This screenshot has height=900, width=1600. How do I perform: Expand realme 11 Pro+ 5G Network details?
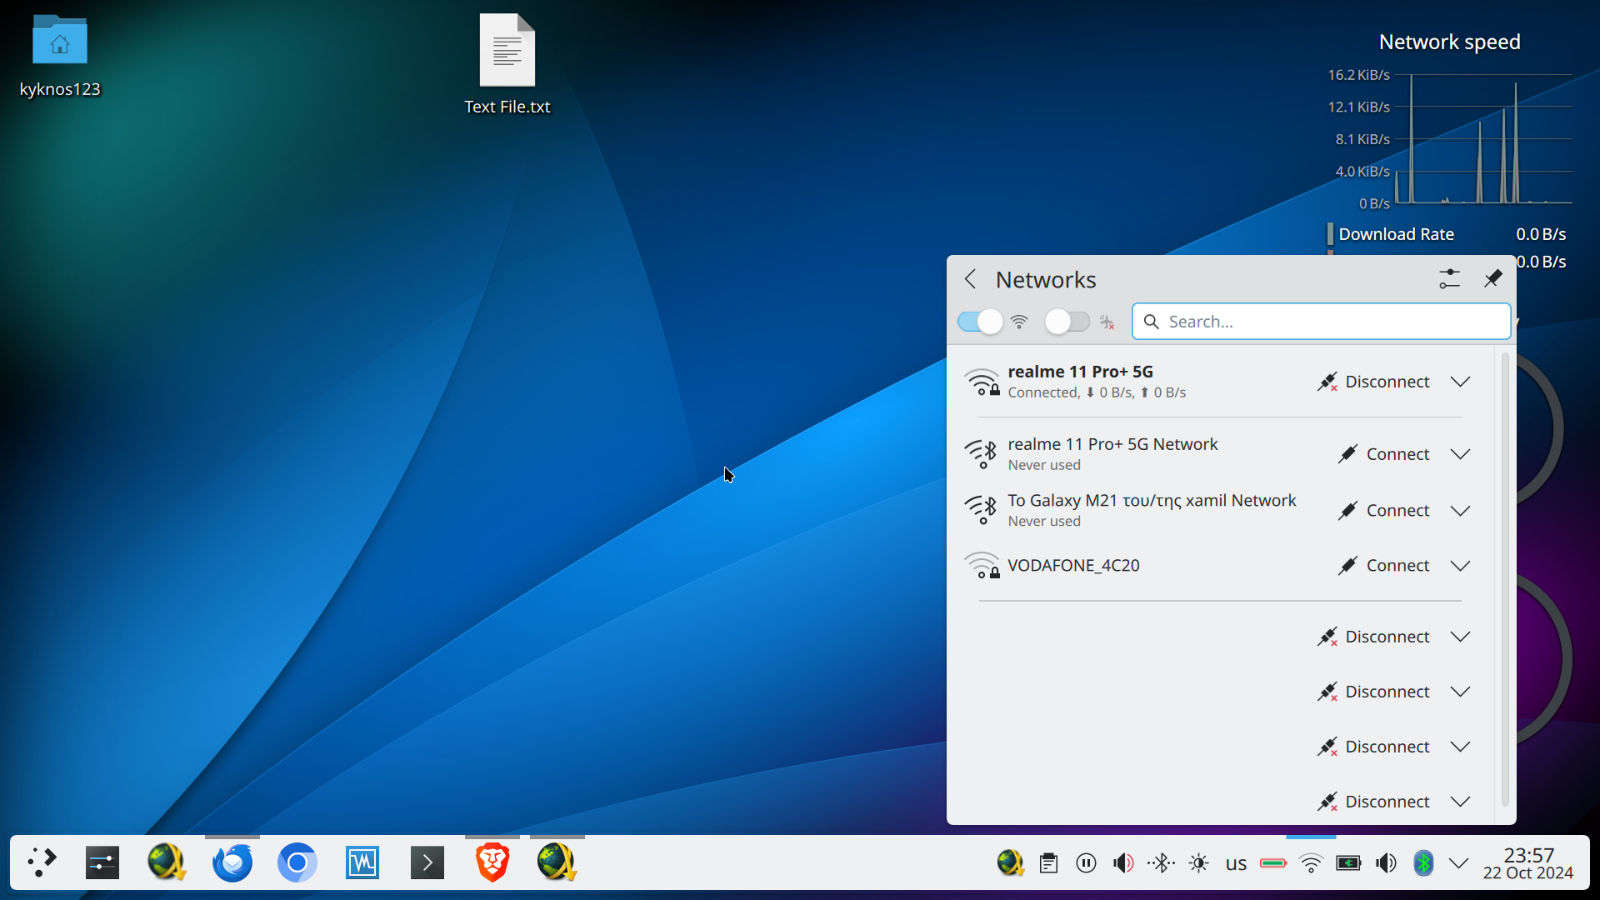tap(1460, 454)
